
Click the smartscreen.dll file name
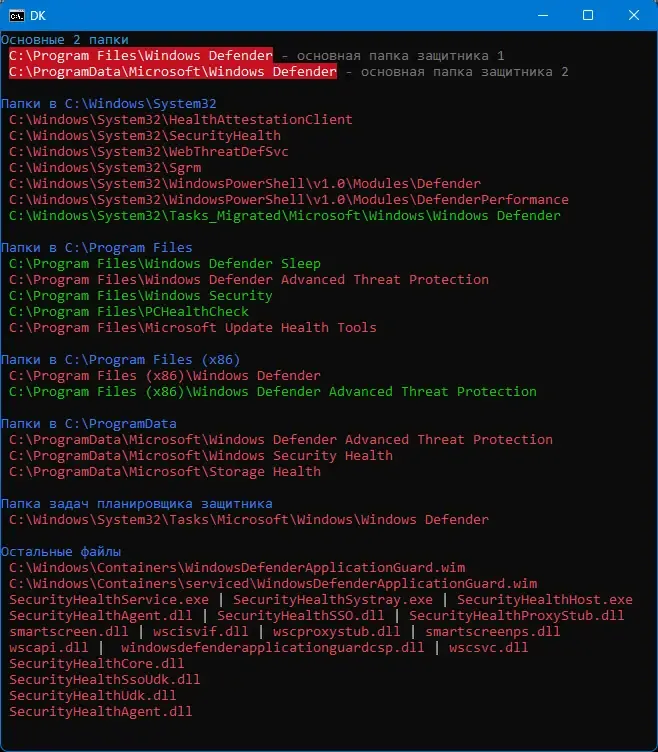[x=65, y=632]
